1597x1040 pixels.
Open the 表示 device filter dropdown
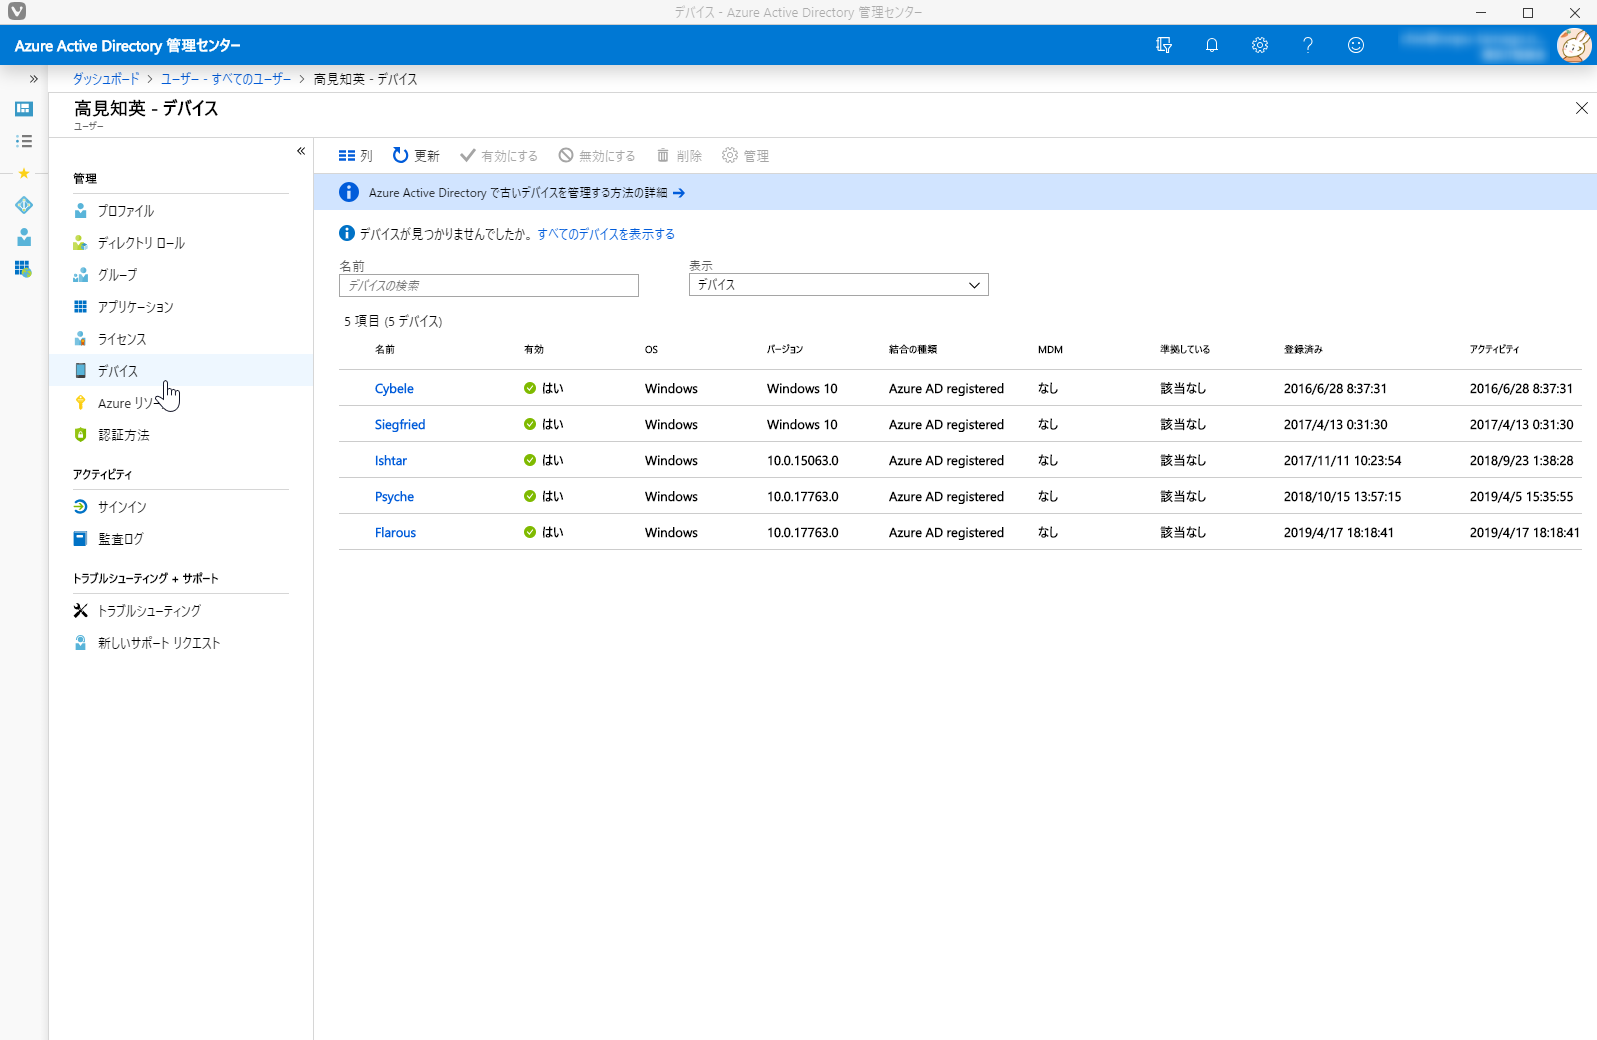[x=838, y=285]
